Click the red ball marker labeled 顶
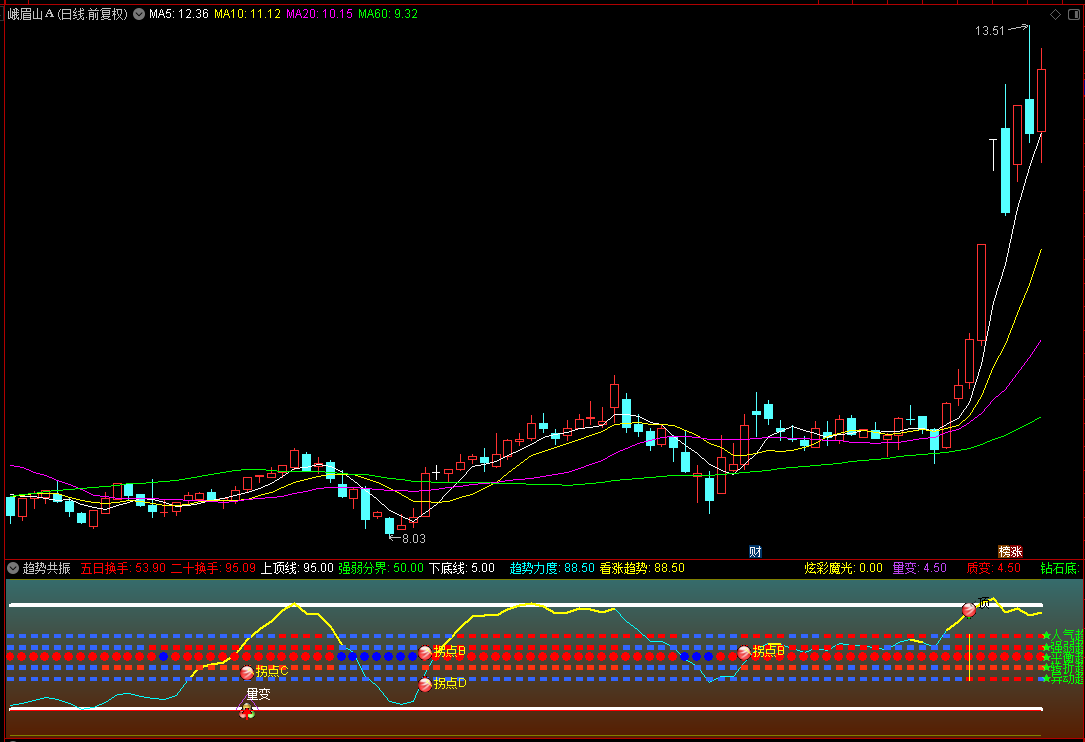This screenshot has height=742, width=1085. [x=969, y=610]
